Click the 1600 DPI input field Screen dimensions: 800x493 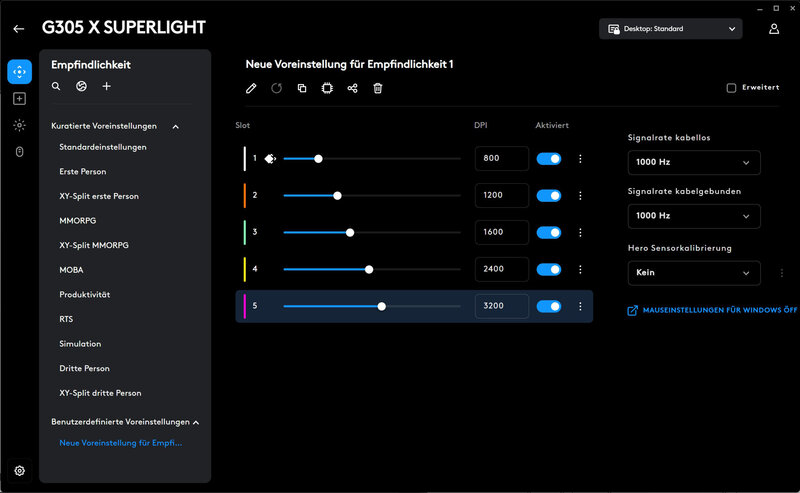[502, 232]
